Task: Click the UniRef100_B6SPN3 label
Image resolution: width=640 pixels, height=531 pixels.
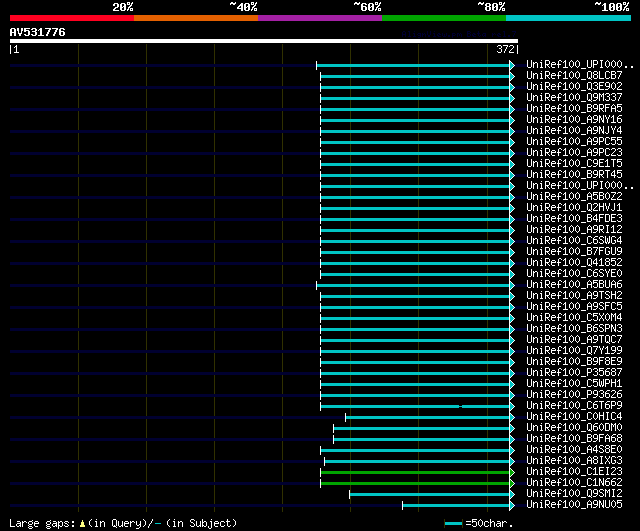Action: click(574, 329)
